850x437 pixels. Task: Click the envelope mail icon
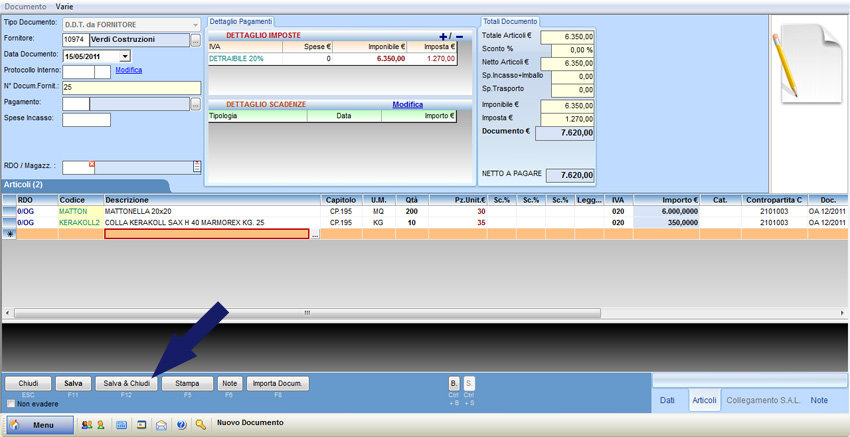click(161, 425)
